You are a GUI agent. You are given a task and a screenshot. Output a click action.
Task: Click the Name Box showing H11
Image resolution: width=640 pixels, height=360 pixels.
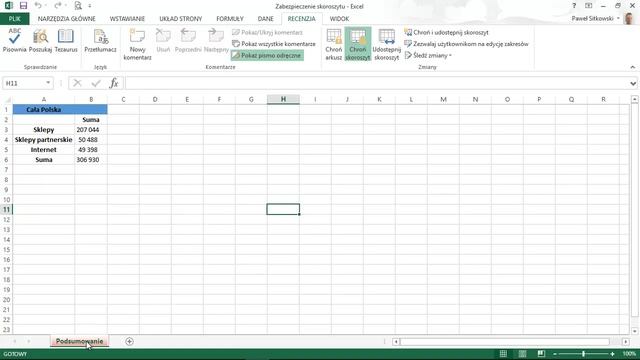[24, 83]
